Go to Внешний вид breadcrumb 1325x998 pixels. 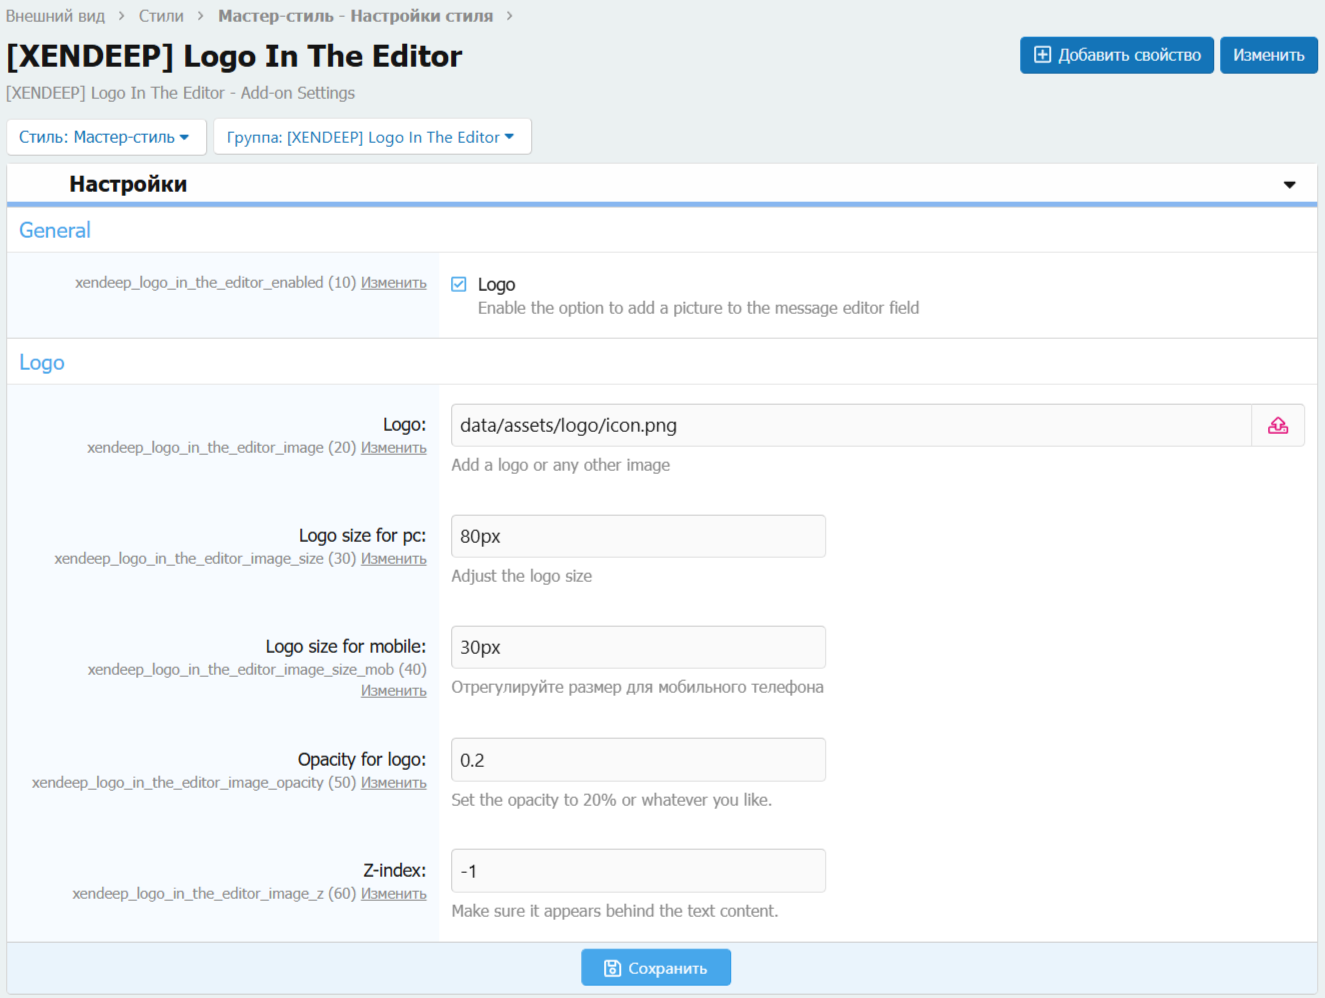(x=55, y=16)
